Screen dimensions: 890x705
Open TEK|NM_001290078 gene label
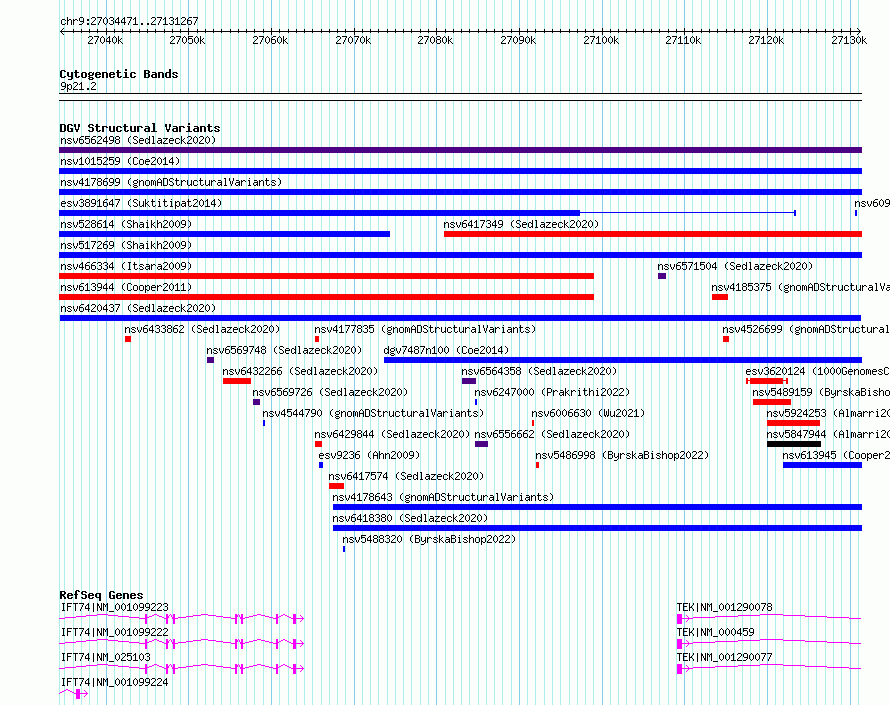point(724,607)
